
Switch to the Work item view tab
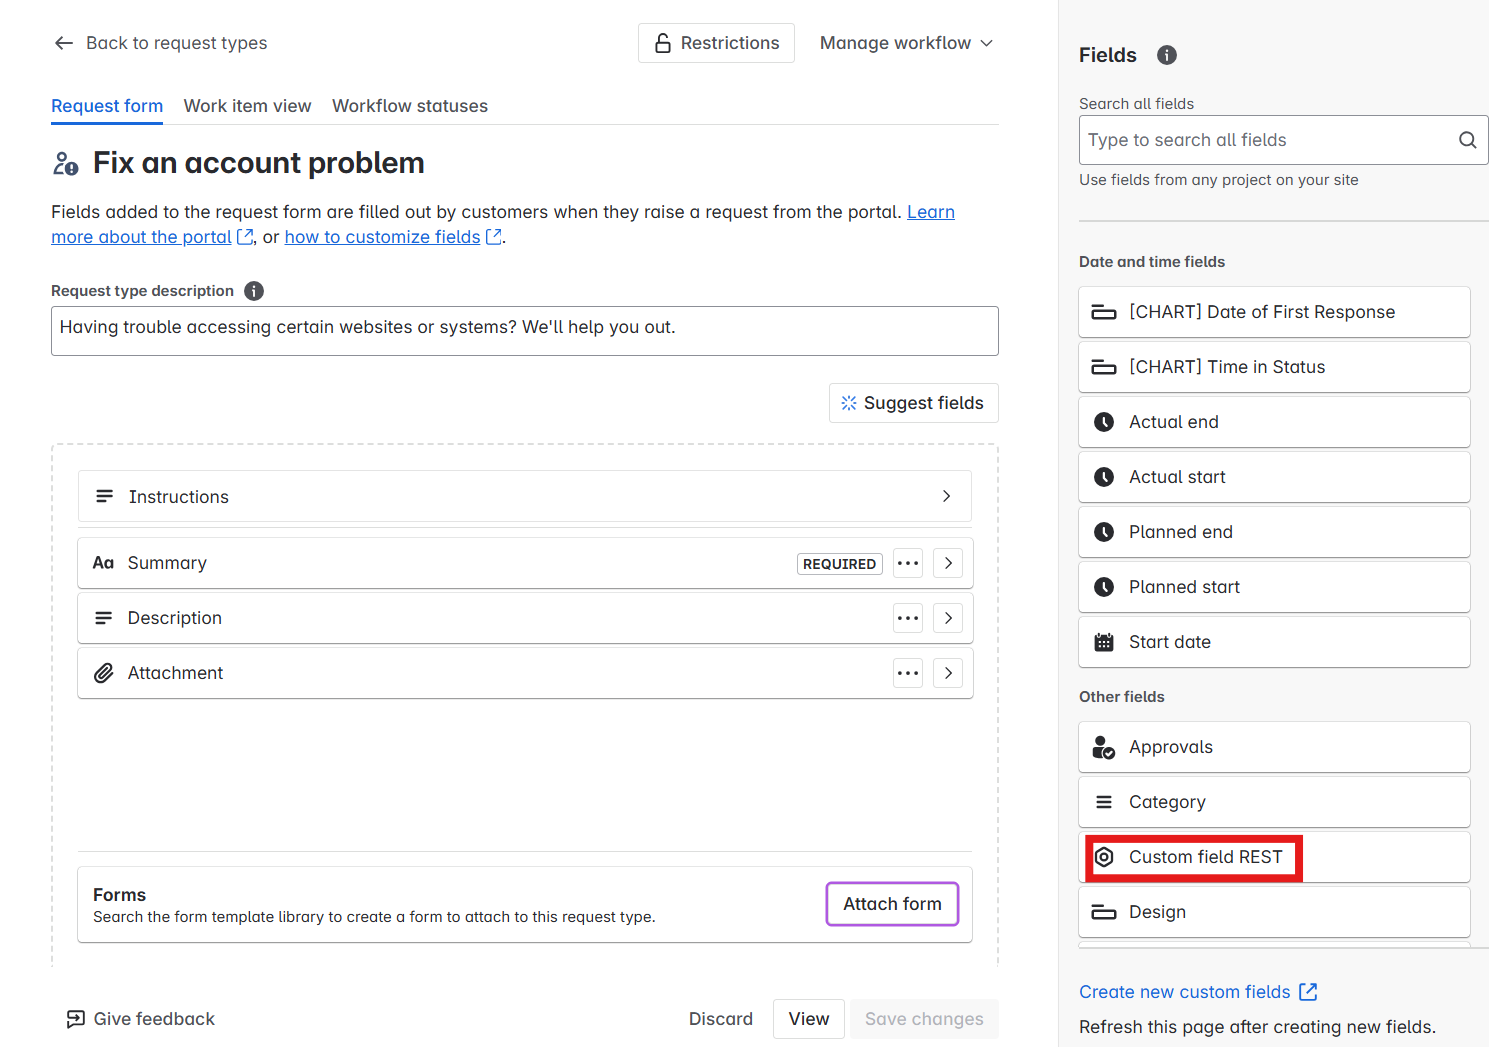point(247,106)
